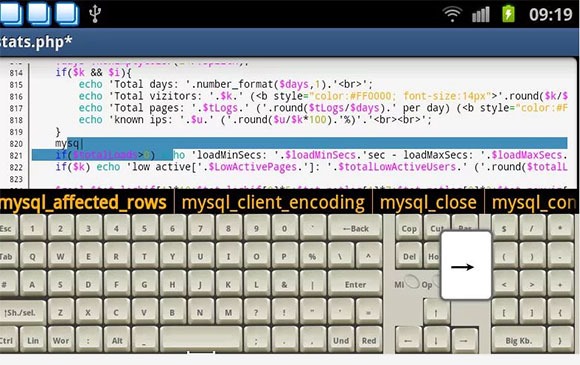The image size is (580, 365).
Task: Tap the forward slash key
Action: click(x=532, y=229)
